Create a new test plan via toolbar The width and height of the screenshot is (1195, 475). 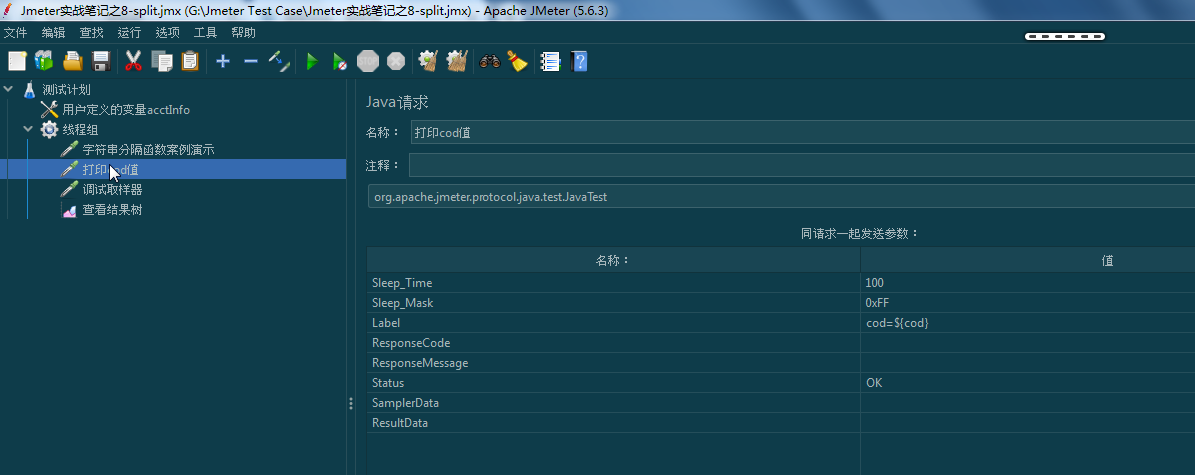[x=17, y=61]
